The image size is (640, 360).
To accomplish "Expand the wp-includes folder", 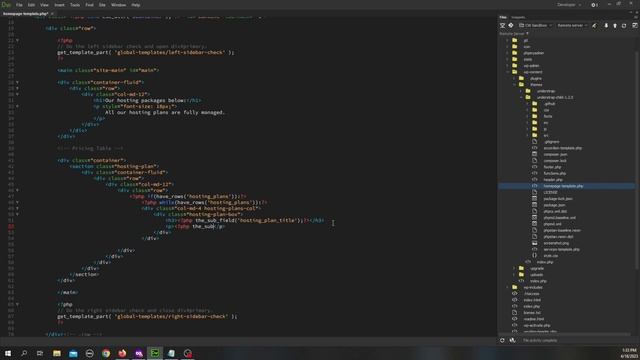I will [508, 287].
